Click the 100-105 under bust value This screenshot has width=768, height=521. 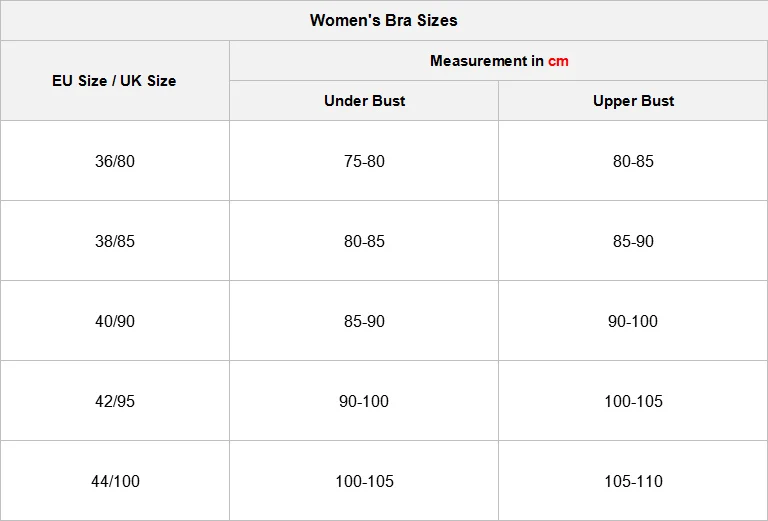click(x=364, y=481)
